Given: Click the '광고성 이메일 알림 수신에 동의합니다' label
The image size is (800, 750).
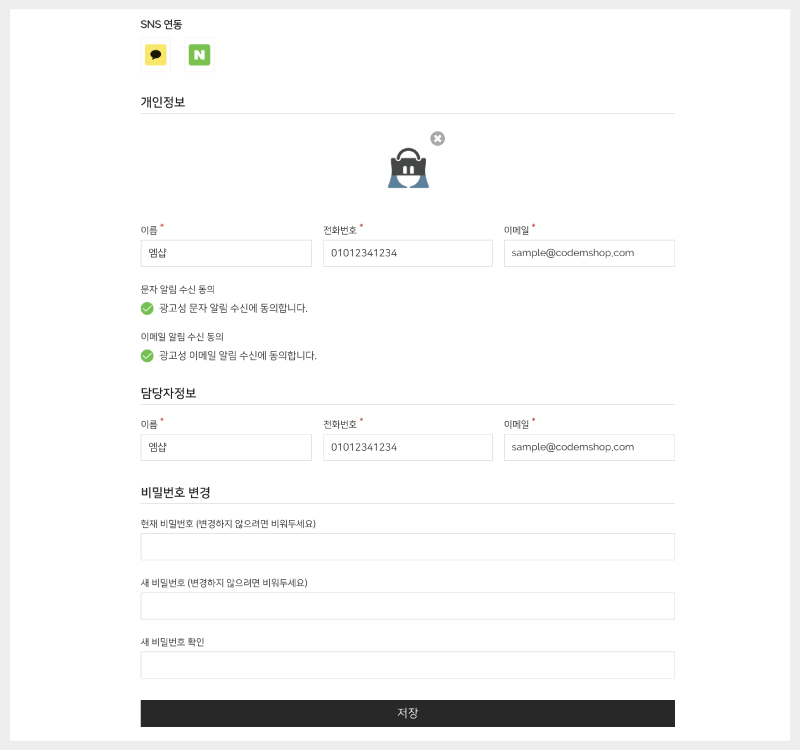Looking at the screenshot, I should pos(237,355).
